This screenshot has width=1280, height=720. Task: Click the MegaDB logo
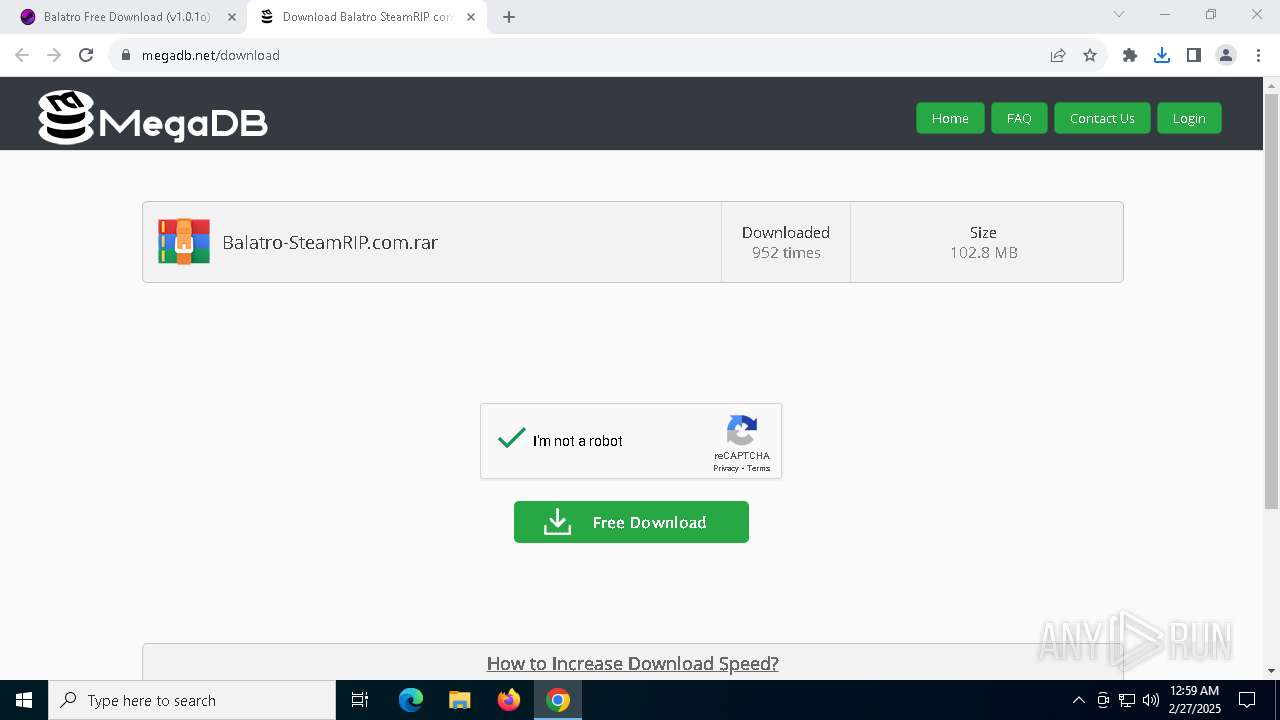(153, 118)
